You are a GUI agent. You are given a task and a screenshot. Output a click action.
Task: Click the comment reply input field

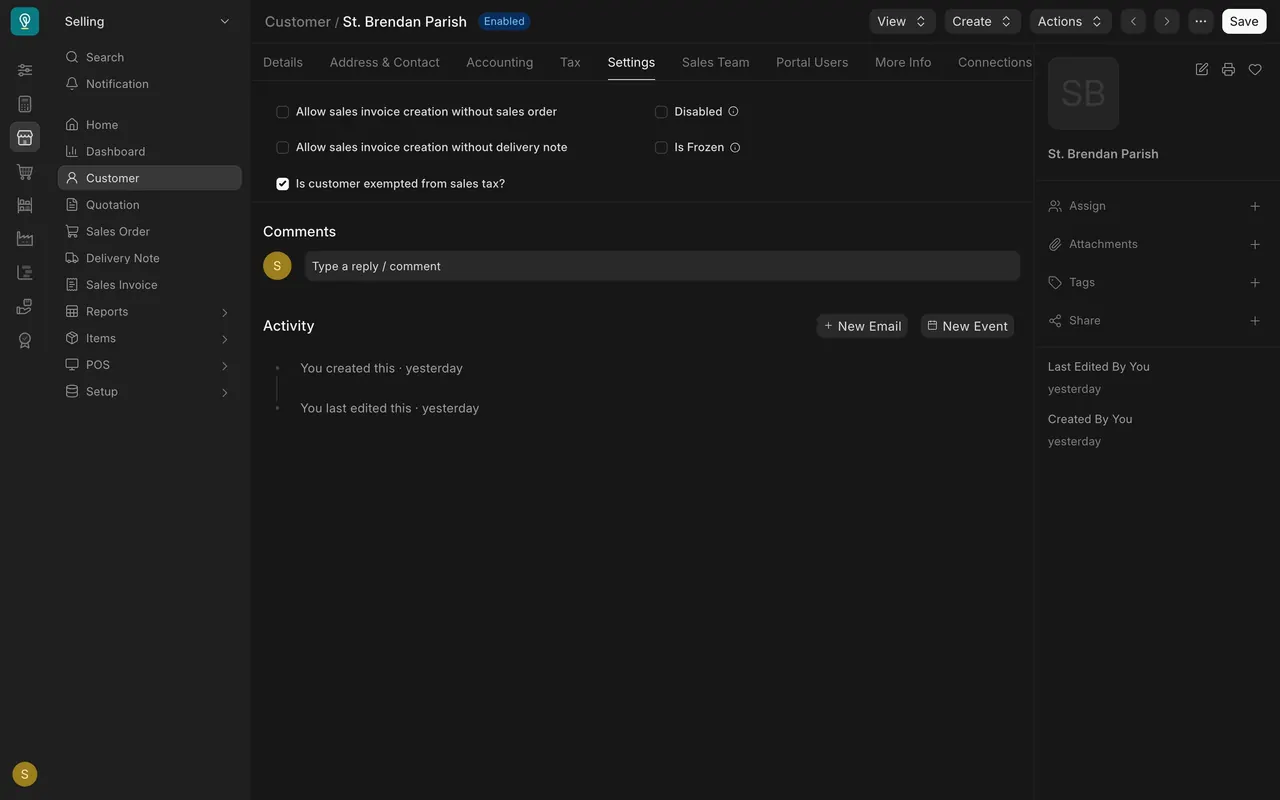click(662, 266)
